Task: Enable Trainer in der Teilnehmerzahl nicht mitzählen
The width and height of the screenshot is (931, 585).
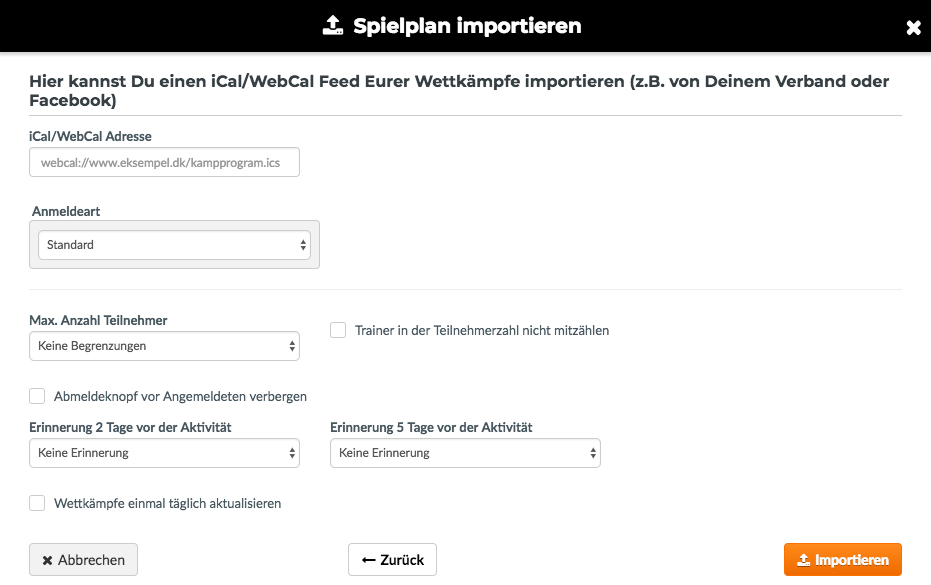Action: [338, 330]
